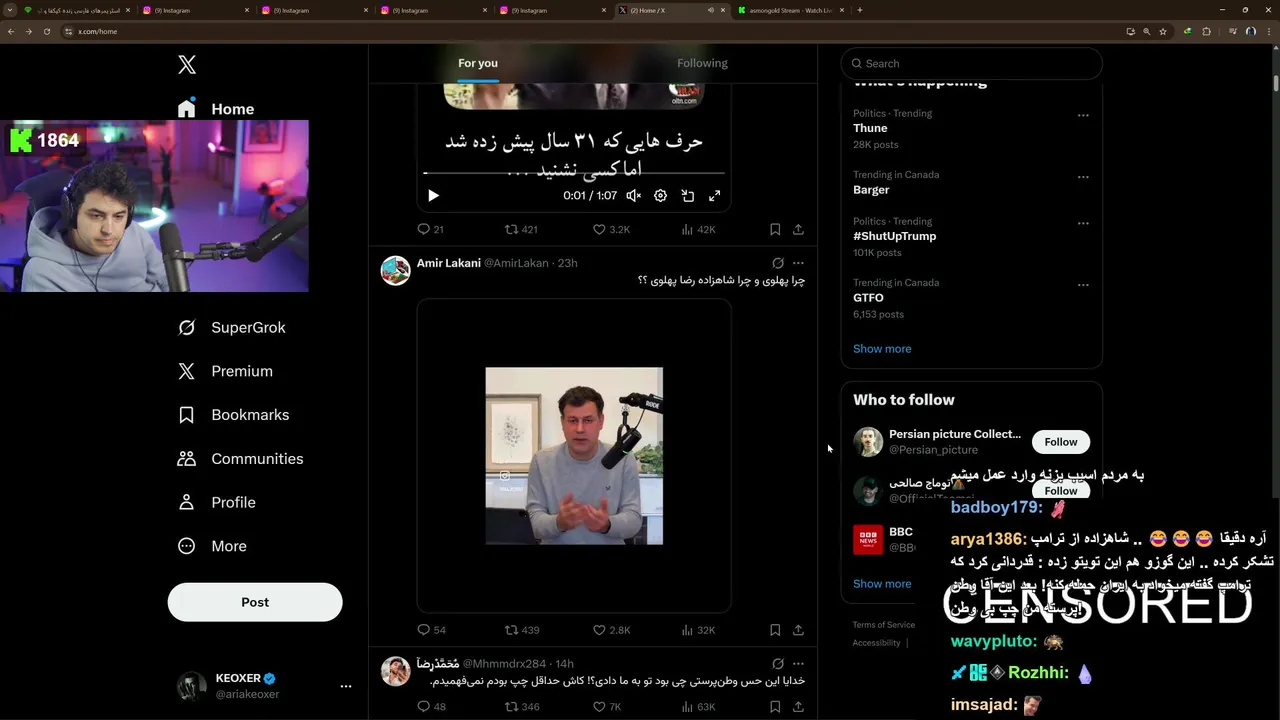Click Terms of Service footer link
1280x720 pixels.
point(883,625)
